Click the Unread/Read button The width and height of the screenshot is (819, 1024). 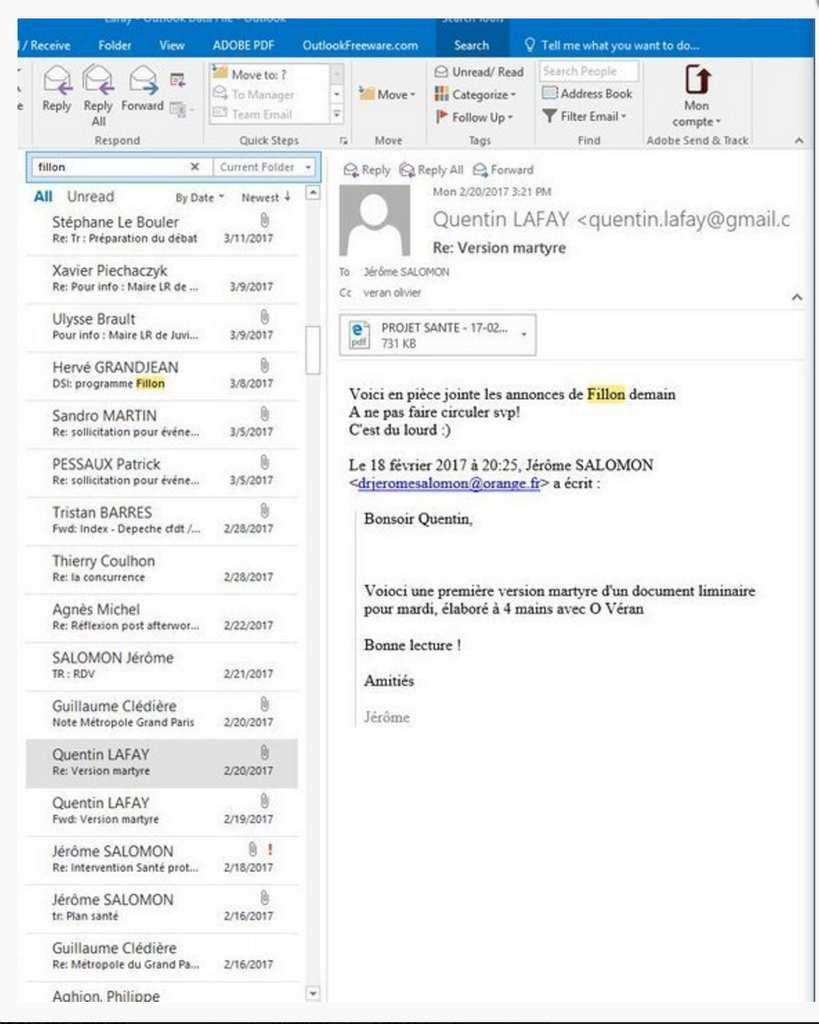click(479, 72)
